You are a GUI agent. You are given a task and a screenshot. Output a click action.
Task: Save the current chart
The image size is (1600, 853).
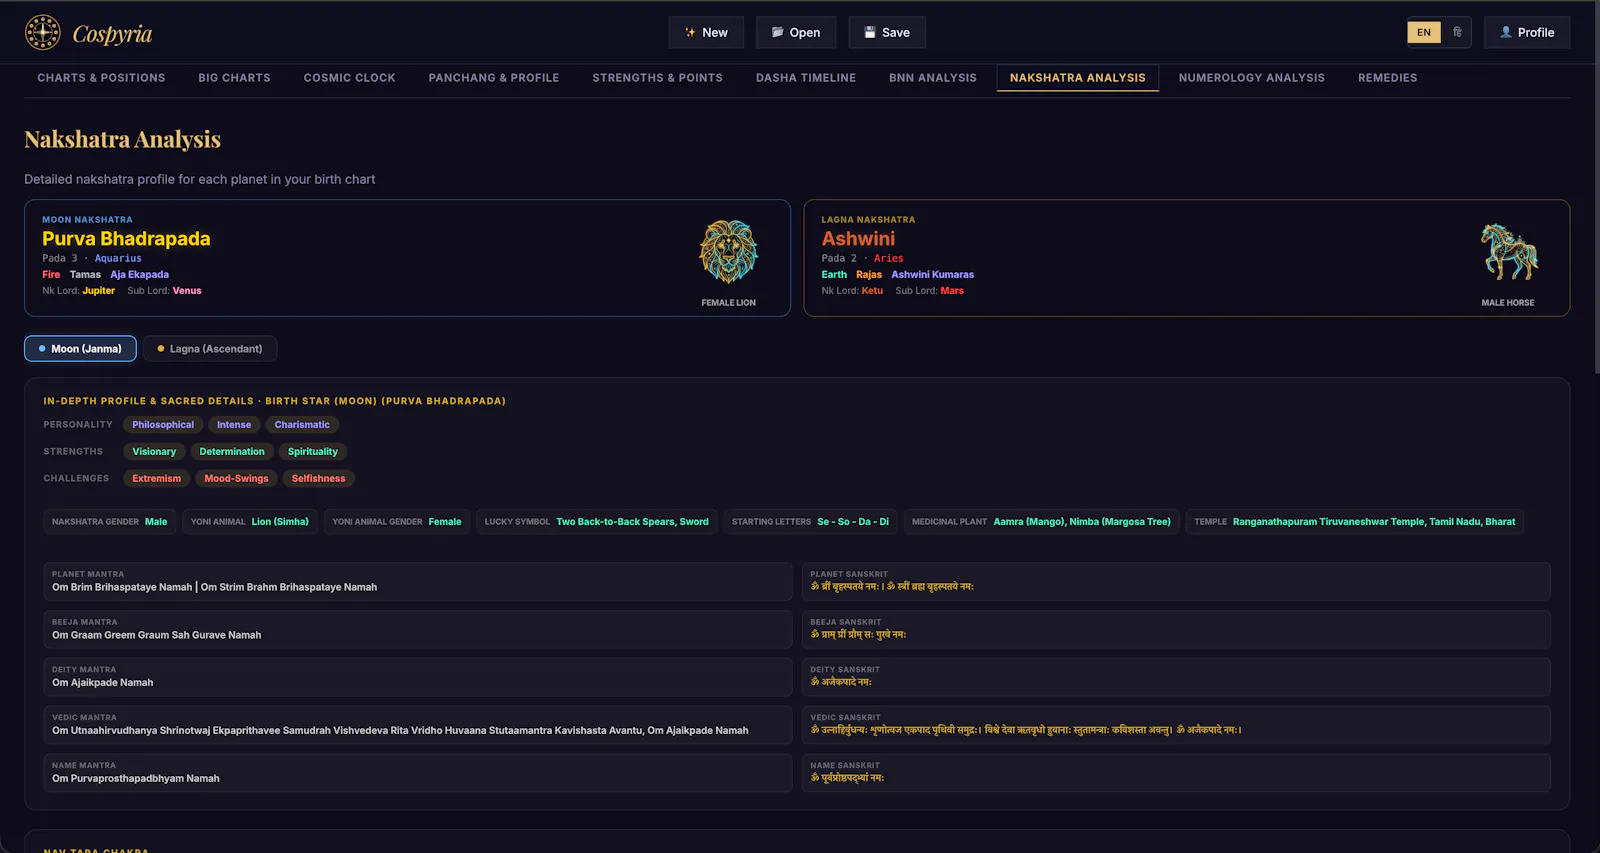[x=887, y=32]
